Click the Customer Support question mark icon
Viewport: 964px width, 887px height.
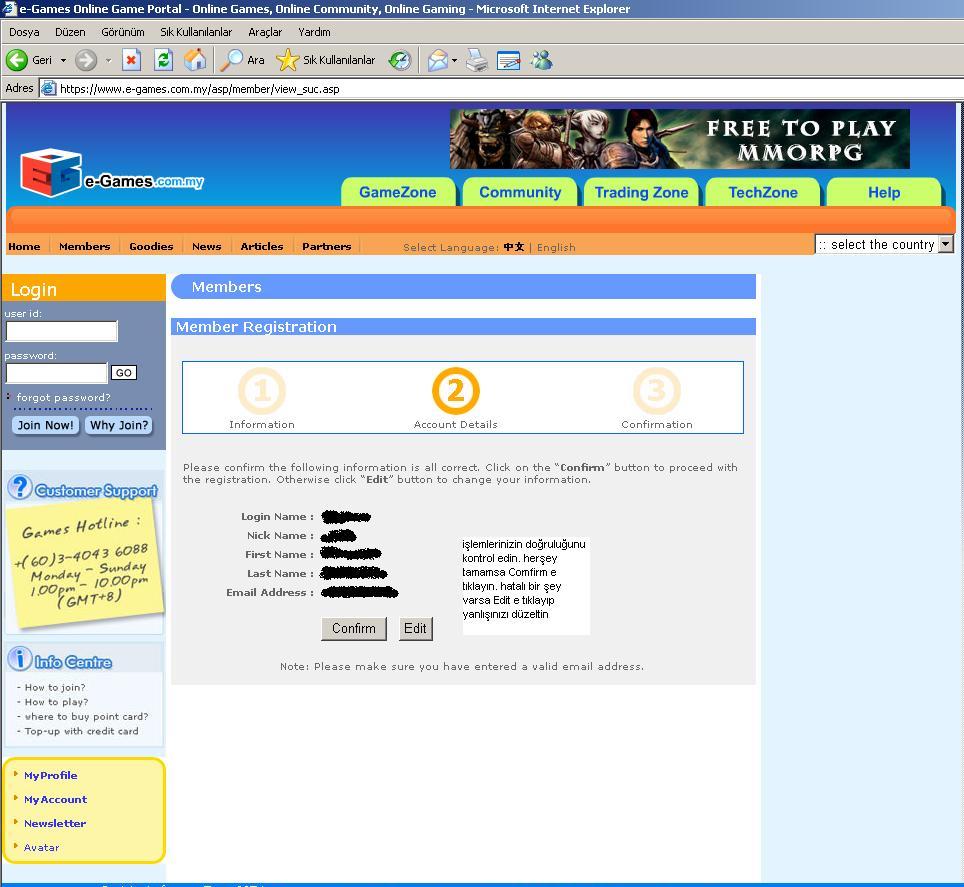click(x=20, y=487)
